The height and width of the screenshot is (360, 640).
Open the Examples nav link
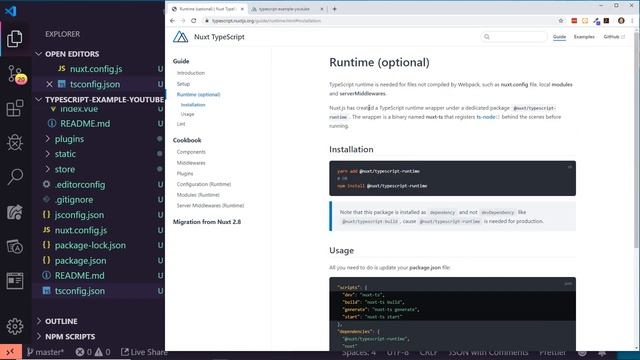584,37
